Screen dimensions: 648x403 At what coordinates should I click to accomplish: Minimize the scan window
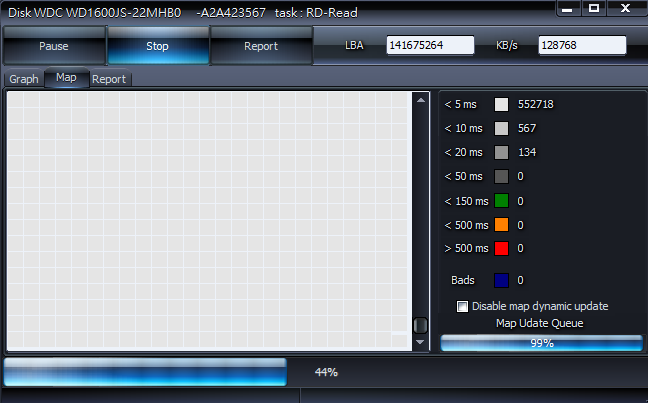click(x=567, y=8)
